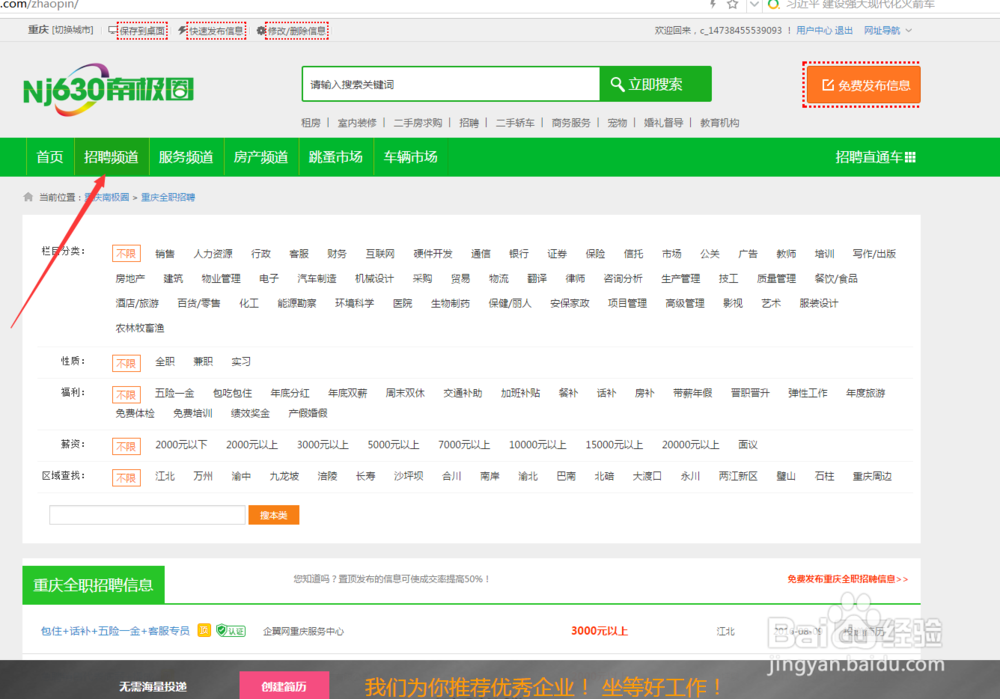Switch to the 招聘频道 tab
This screenshot has width=1000, height=699.
point(111,157)
